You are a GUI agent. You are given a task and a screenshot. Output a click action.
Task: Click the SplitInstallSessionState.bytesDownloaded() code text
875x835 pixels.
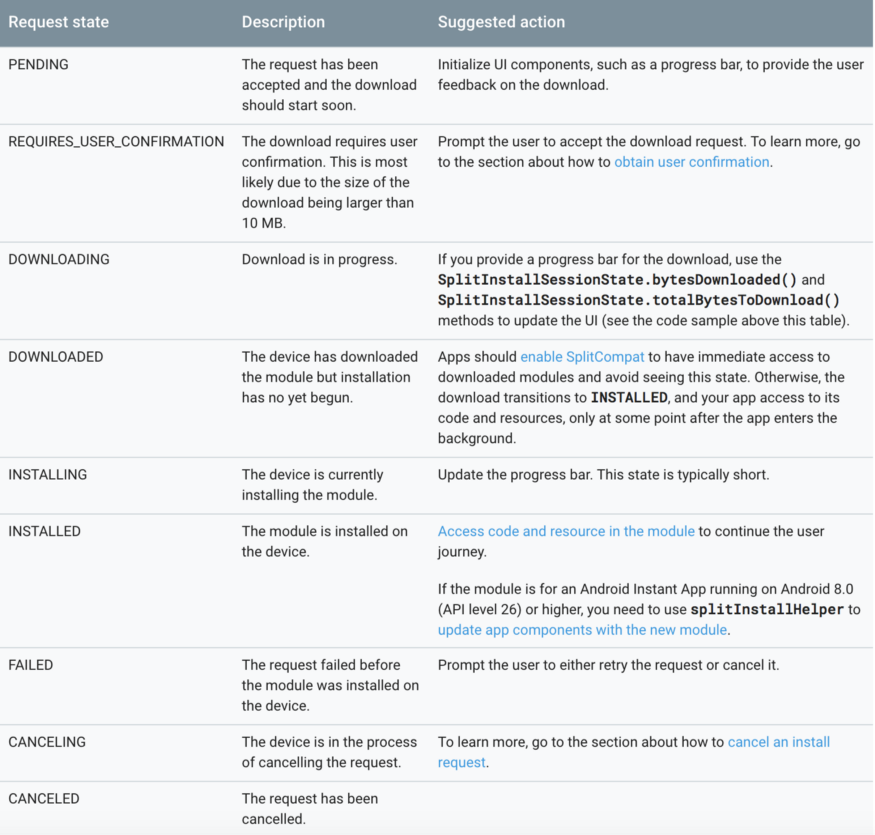pyautogui.click(x=618, y=280)
